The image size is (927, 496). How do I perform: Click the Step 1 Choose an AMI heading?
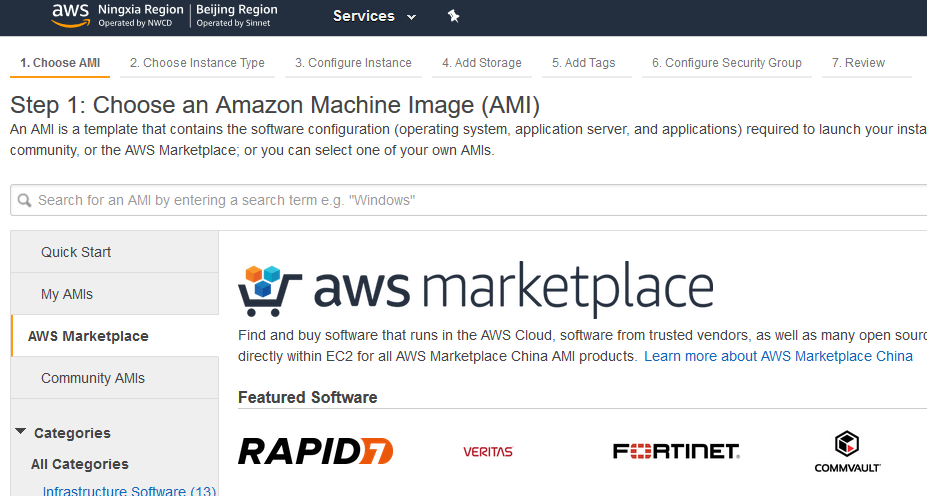(x=275, y=105)
